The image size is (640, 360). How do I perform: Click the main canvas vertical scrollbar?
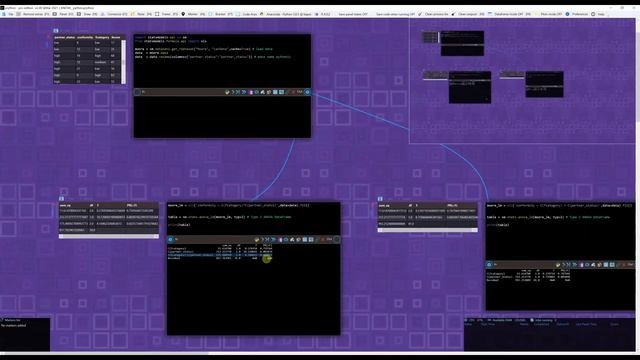[x=638, y=184]
